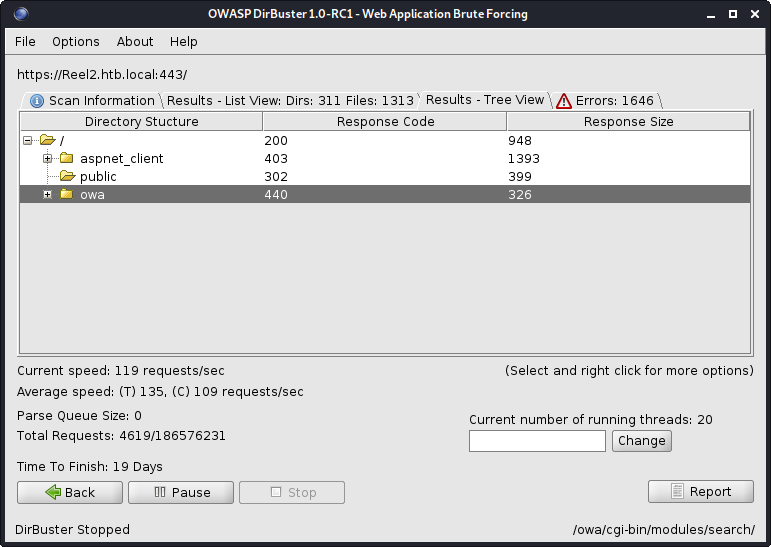This screenshot has height=547, width=771.
Task: Expand the owa directory node
Action: (x=47, y=195)
